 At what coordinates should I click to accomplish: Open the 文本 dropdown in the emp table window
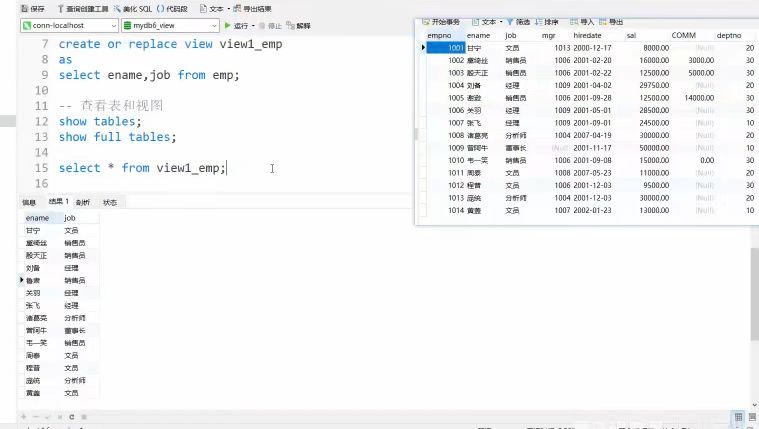(x=487, y=22)
